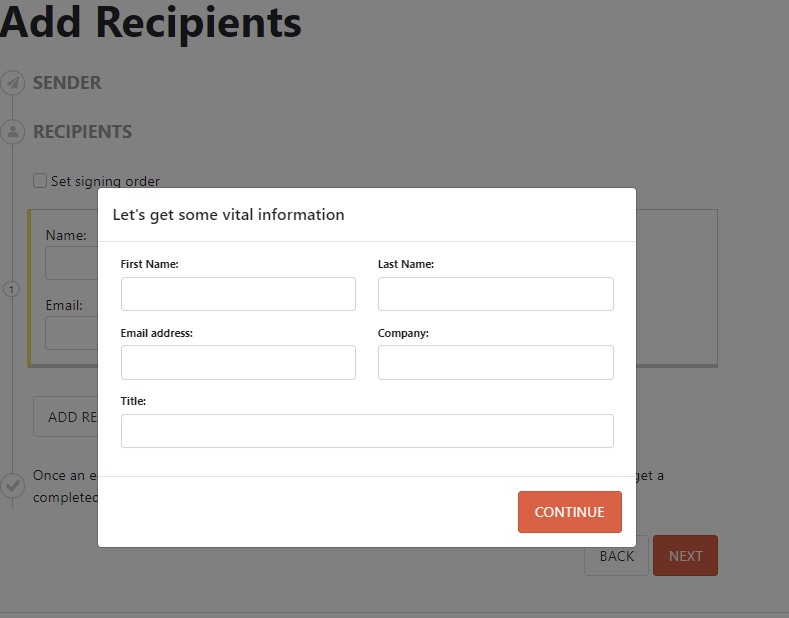
Task: Click the Sender paper-plane step icon
Action: click(12, 83)
